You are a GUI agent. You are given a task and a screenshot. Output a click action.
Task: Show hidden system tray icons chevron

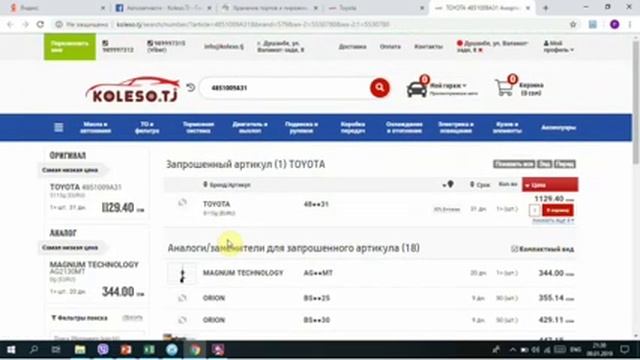[x=513, y=350]
